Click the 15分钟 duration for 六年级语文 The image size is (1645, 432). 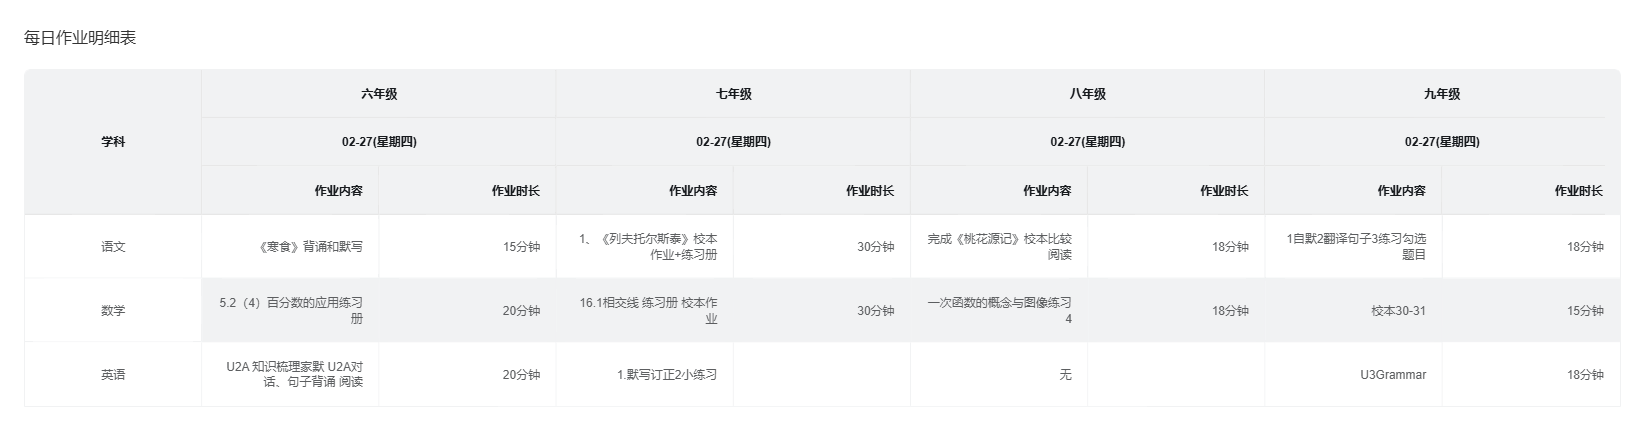coord(521,247)
